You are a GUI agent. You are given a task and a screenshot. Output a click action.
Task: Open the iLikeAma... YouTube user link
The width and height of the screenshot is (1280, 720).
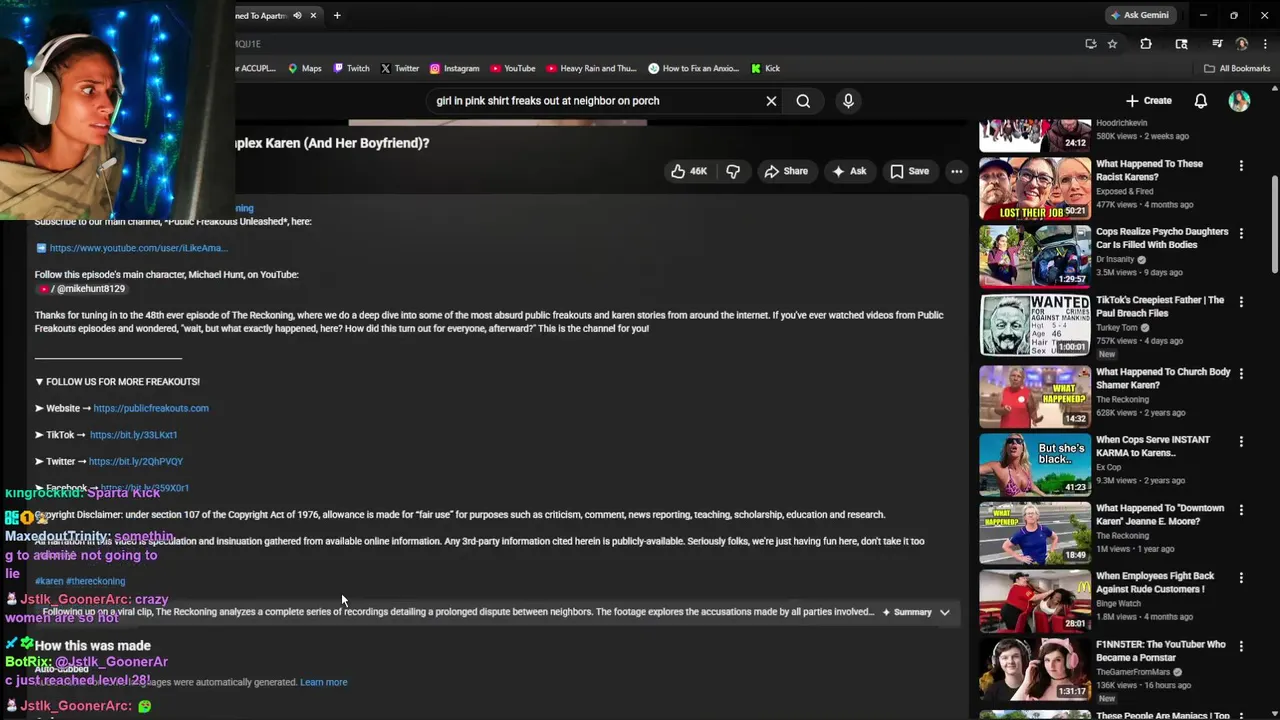click(x=138, y=248)
